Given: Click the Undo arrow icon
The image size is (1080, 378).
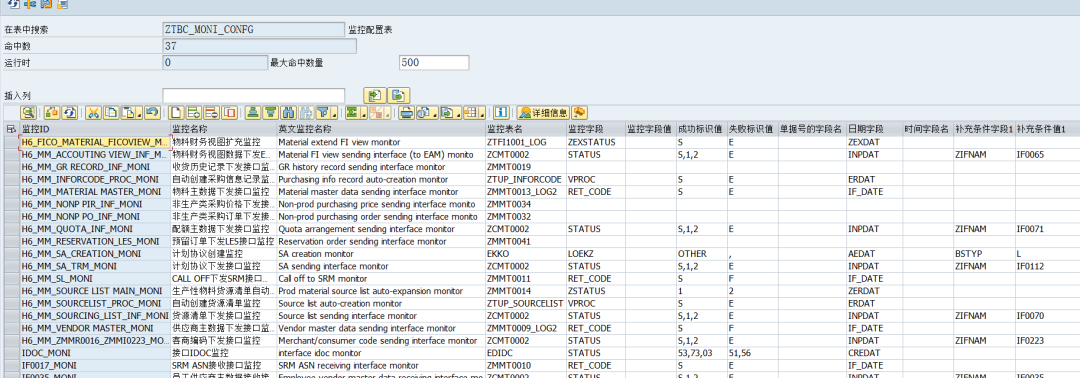Looking at the screenshot, I should coord(152,112).
